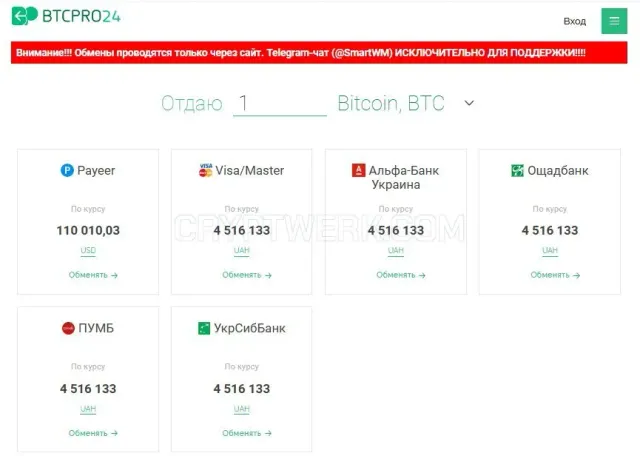This screenshot has width=640, height=456.
Task: Click the Visa/Master card title
Action: coord(249,170)
